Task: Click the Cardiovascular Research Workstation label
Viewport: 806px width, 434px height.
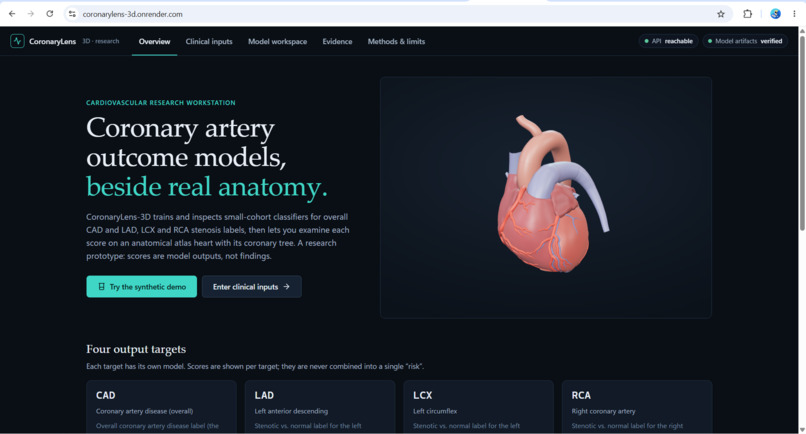Action: pos(161,102)
